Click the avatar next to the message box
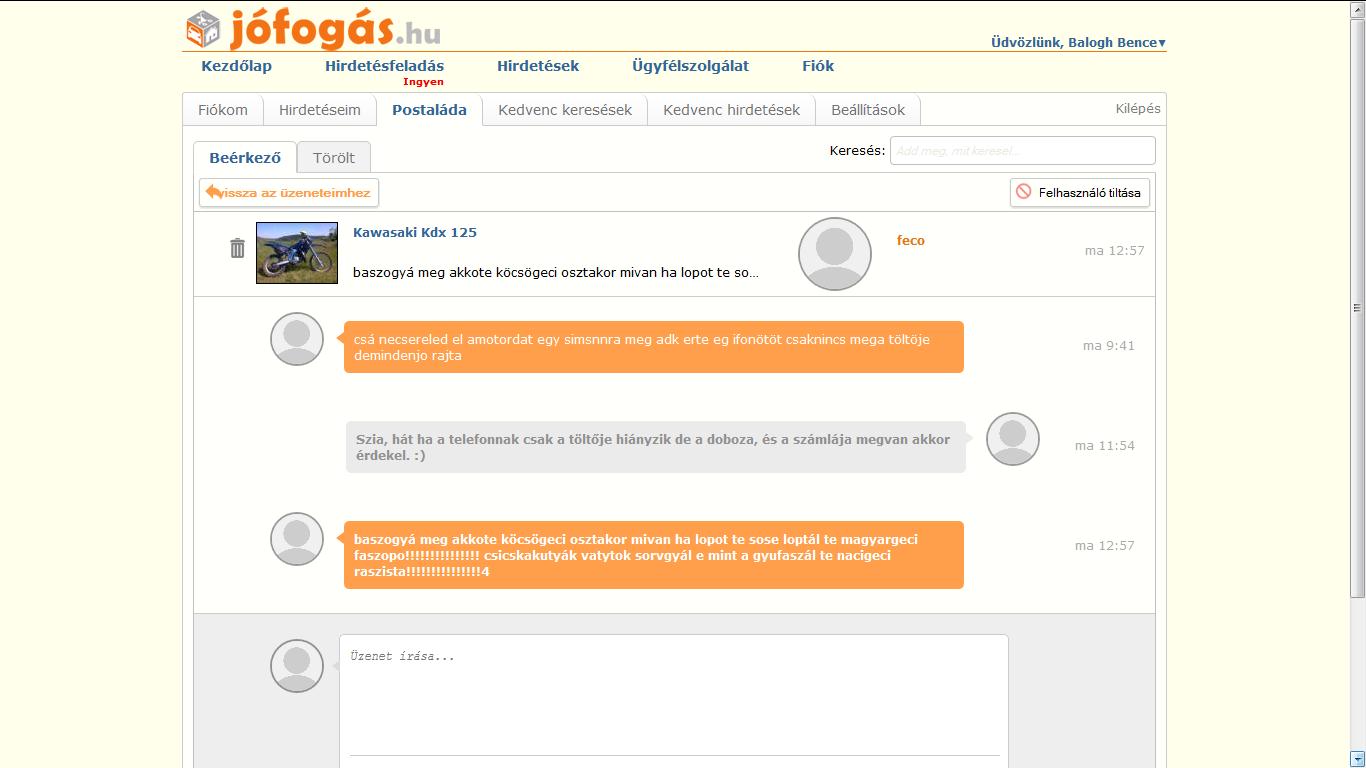Viewport: 1366px width, 768px height. pos(297,666)
